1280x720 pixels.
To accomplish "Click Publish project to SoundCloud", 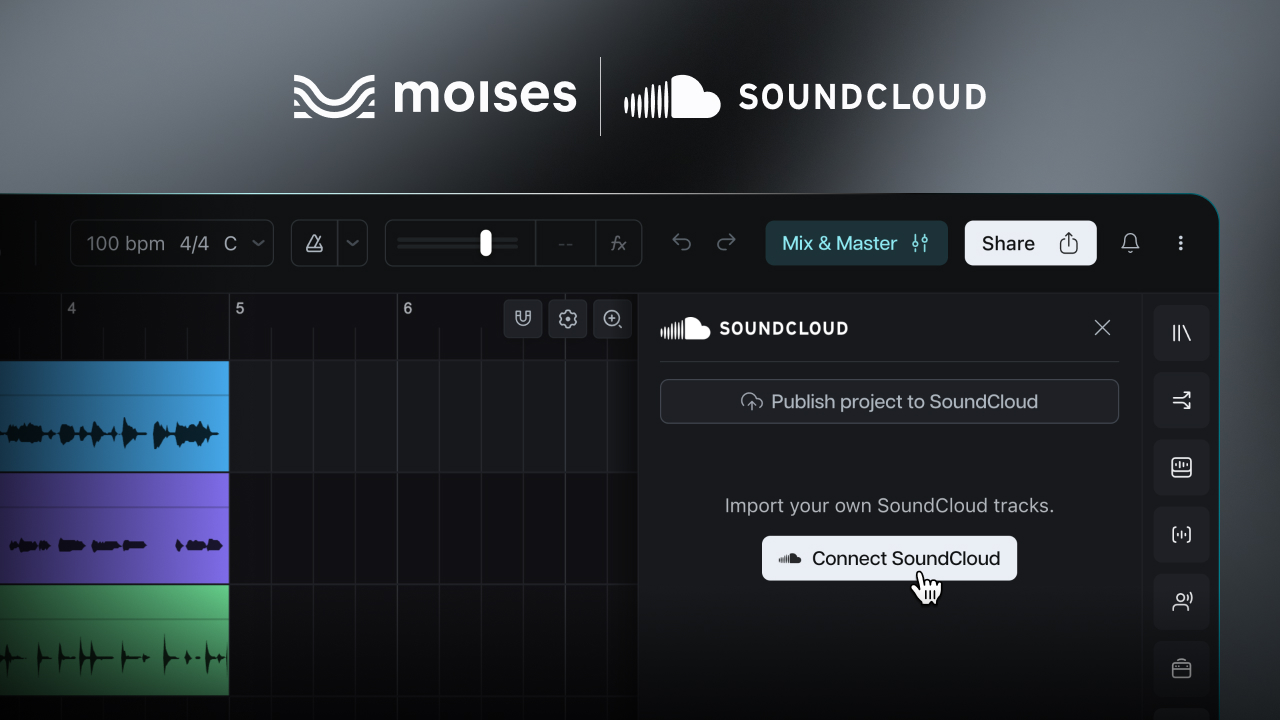I will pyautogui.click(x=889, y=401).
